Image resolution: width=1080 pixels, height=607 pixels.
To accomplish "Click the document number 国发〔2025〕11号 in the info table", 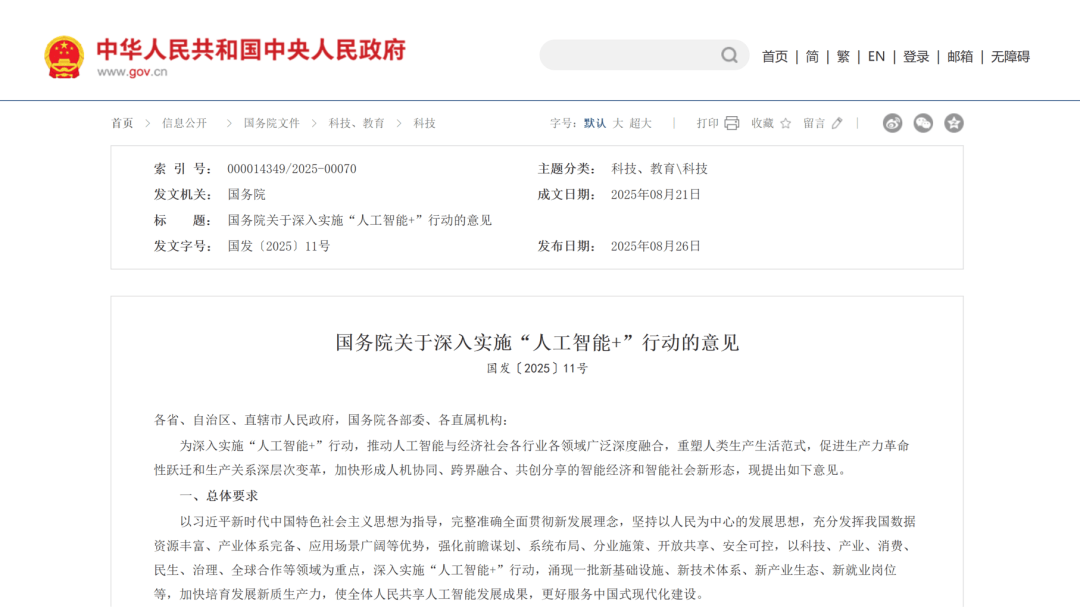I will [x=279, y=247].
